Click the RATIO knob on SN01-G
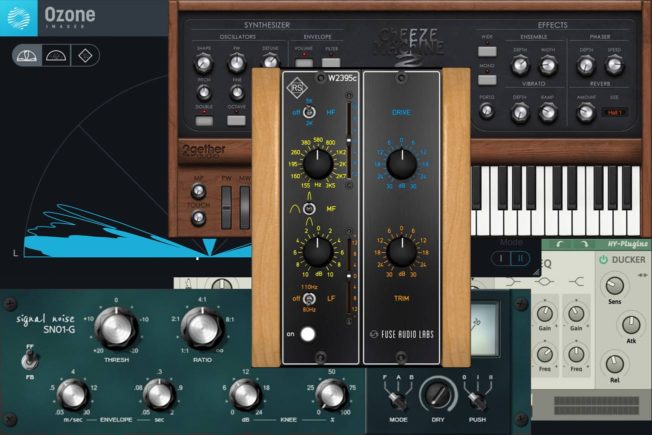 pos(203,329)
